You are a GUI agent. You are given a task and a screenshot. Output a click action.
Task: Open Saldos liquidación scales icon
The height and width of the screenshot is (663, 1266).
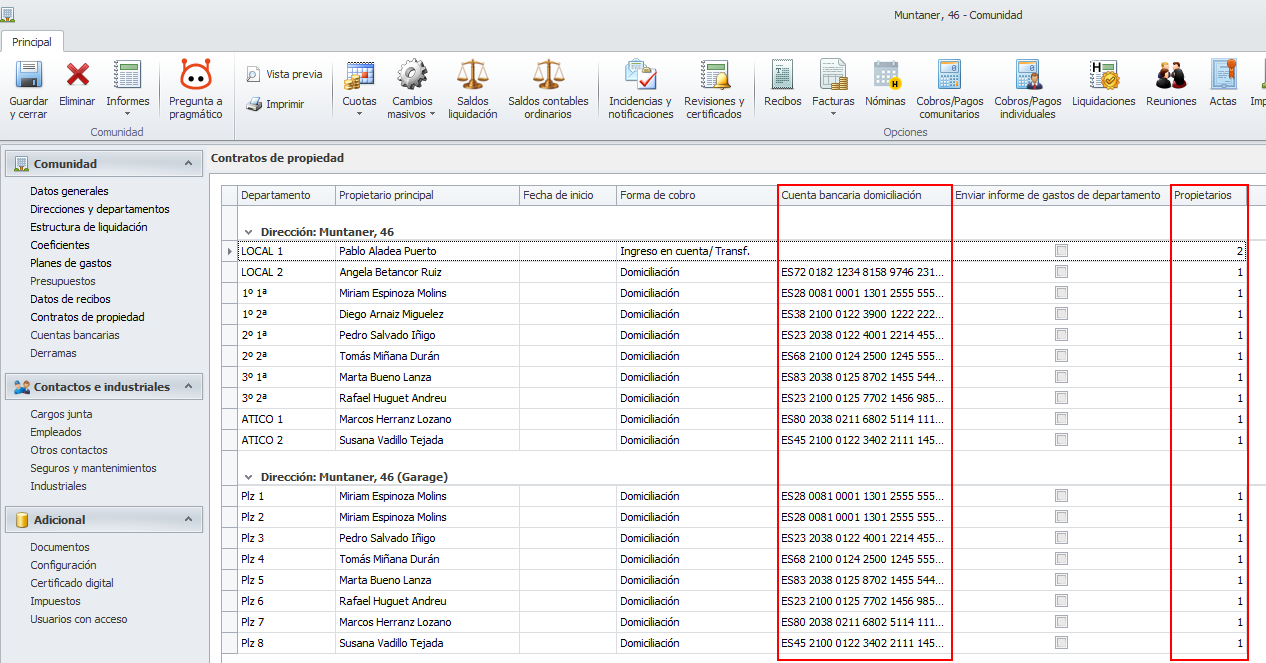pyautogui.click(x=472, y=76)
